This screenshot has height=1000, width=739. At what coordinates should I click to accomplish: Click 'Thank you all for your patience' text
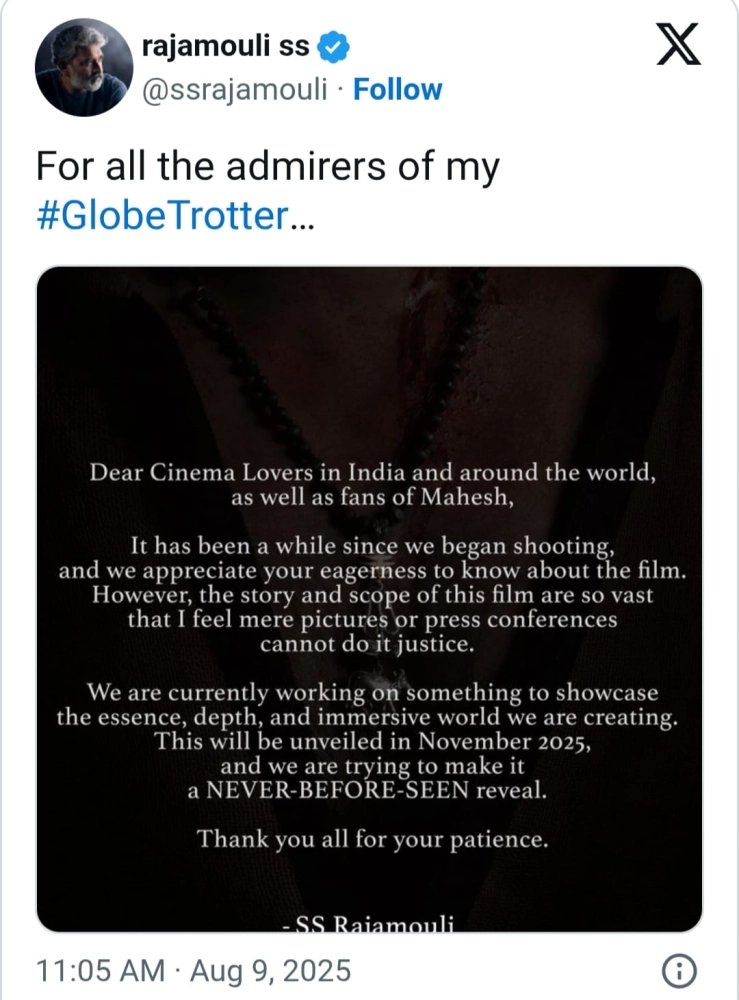pos(372,839)
